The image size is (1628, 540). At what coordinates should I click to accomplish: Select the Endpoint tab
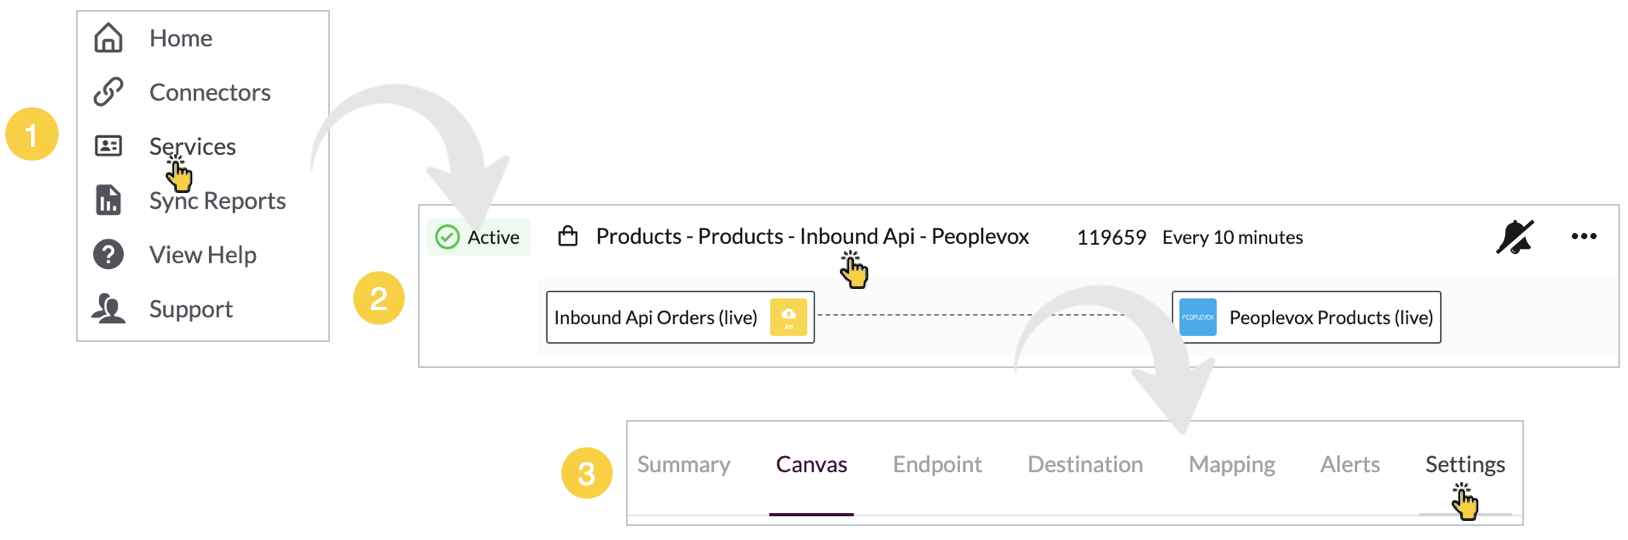pos(937,464)
